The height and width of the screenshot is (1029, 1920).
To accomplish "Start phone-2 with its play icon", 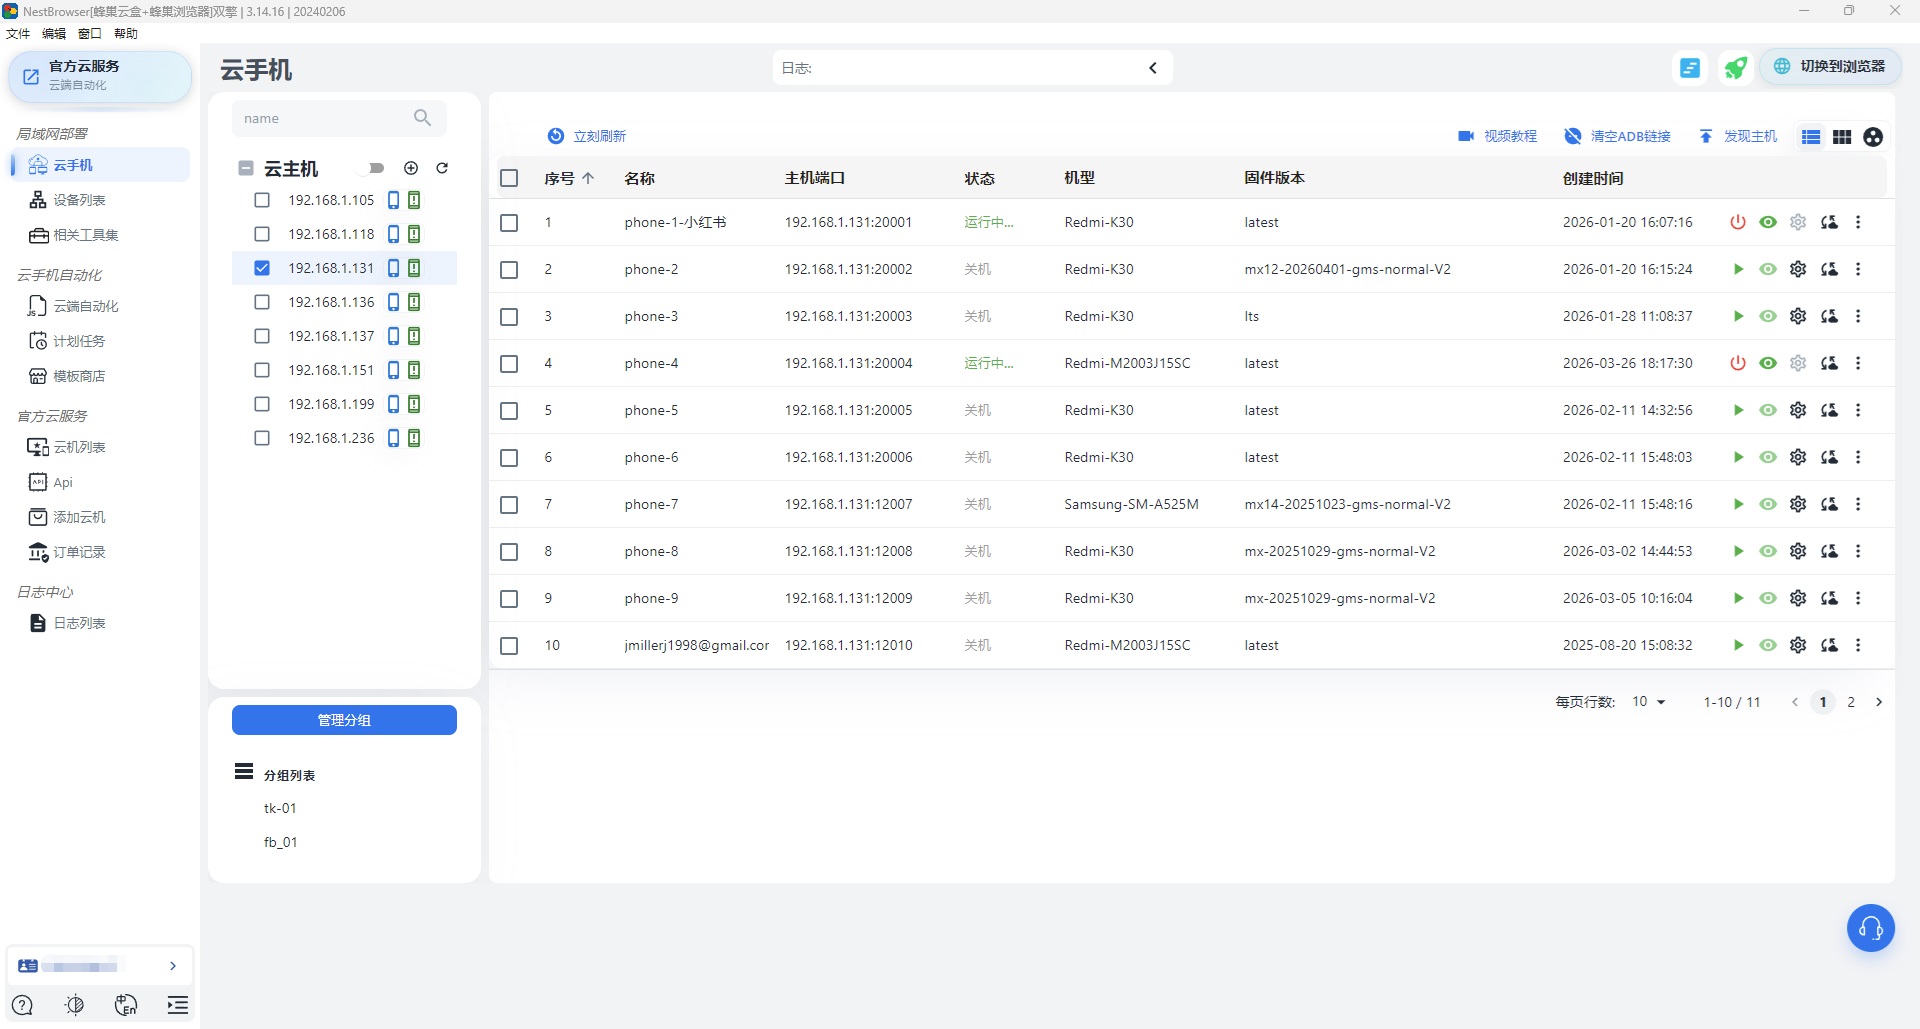I will (1738, 269).
